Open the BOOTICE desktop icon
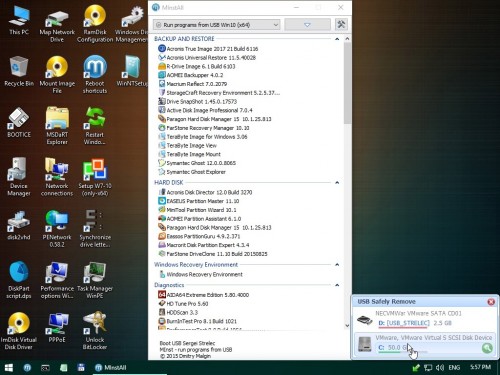Image resolution: width=500 pixels, height=375 pixels. tap(19, 123)
